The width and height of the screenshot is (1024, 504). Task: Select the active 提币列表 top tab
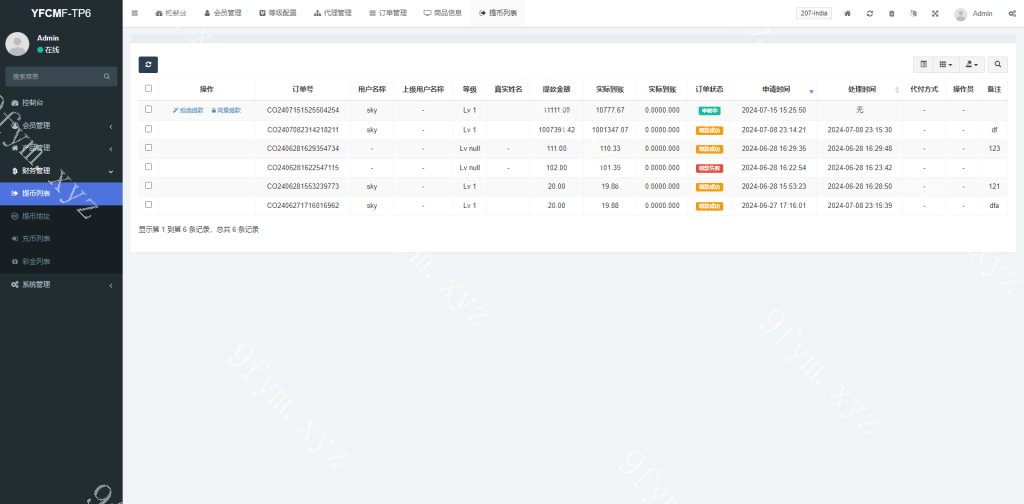click(x=498, y=13)
